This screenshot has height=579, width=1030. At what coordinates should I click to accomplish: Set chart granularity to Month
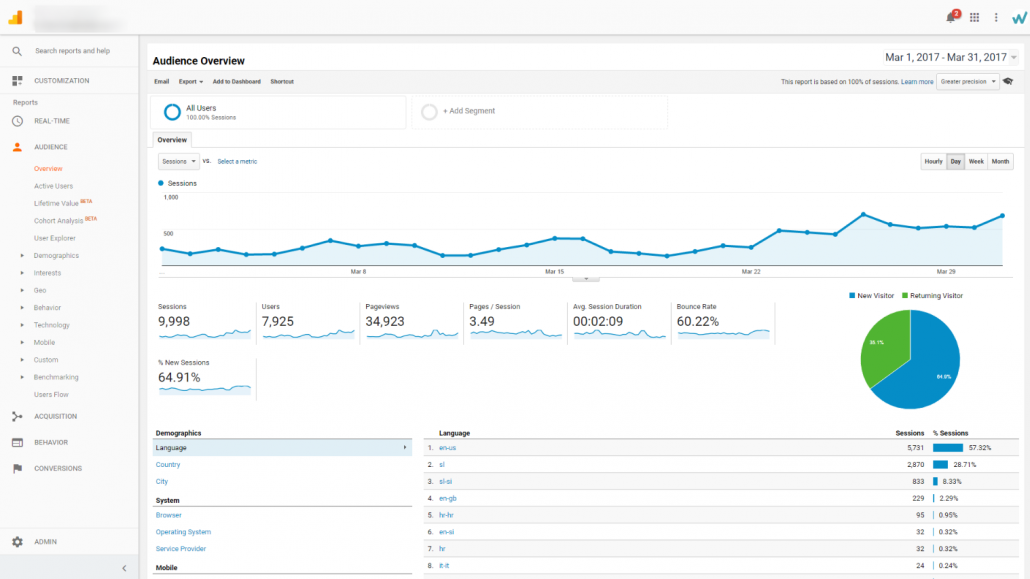pos(1000,161)
